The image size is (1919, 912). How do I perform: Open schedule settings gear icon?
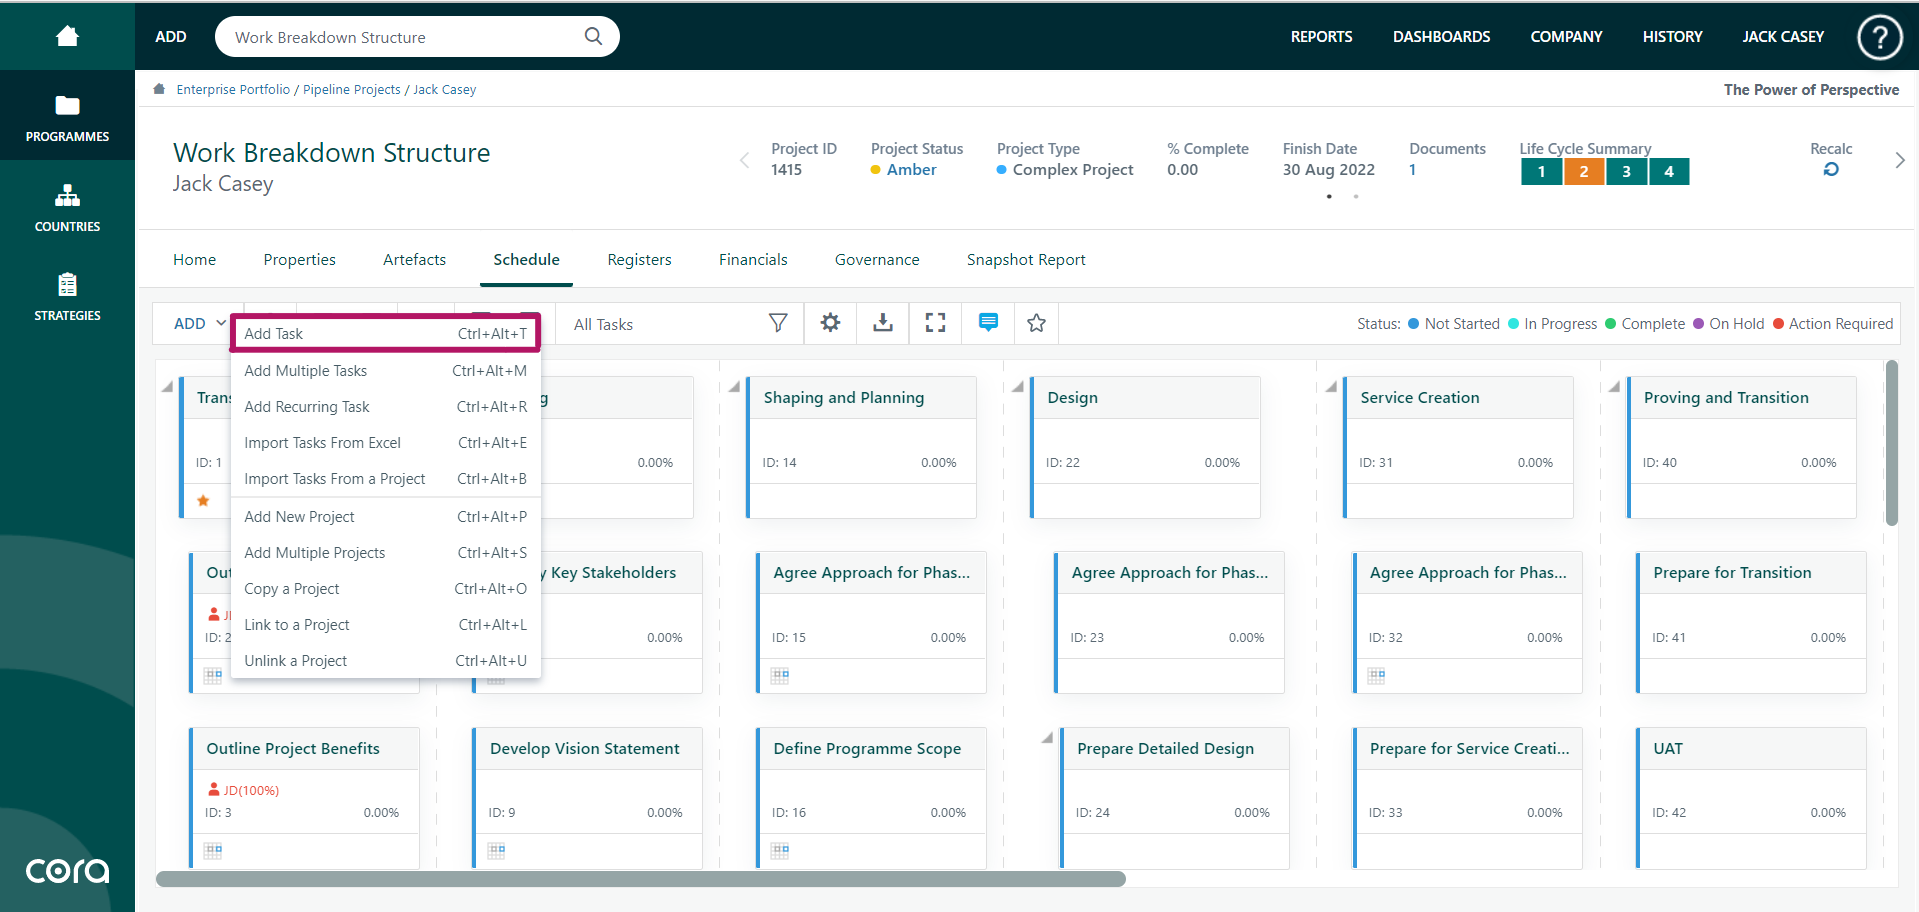coord(830,322)
